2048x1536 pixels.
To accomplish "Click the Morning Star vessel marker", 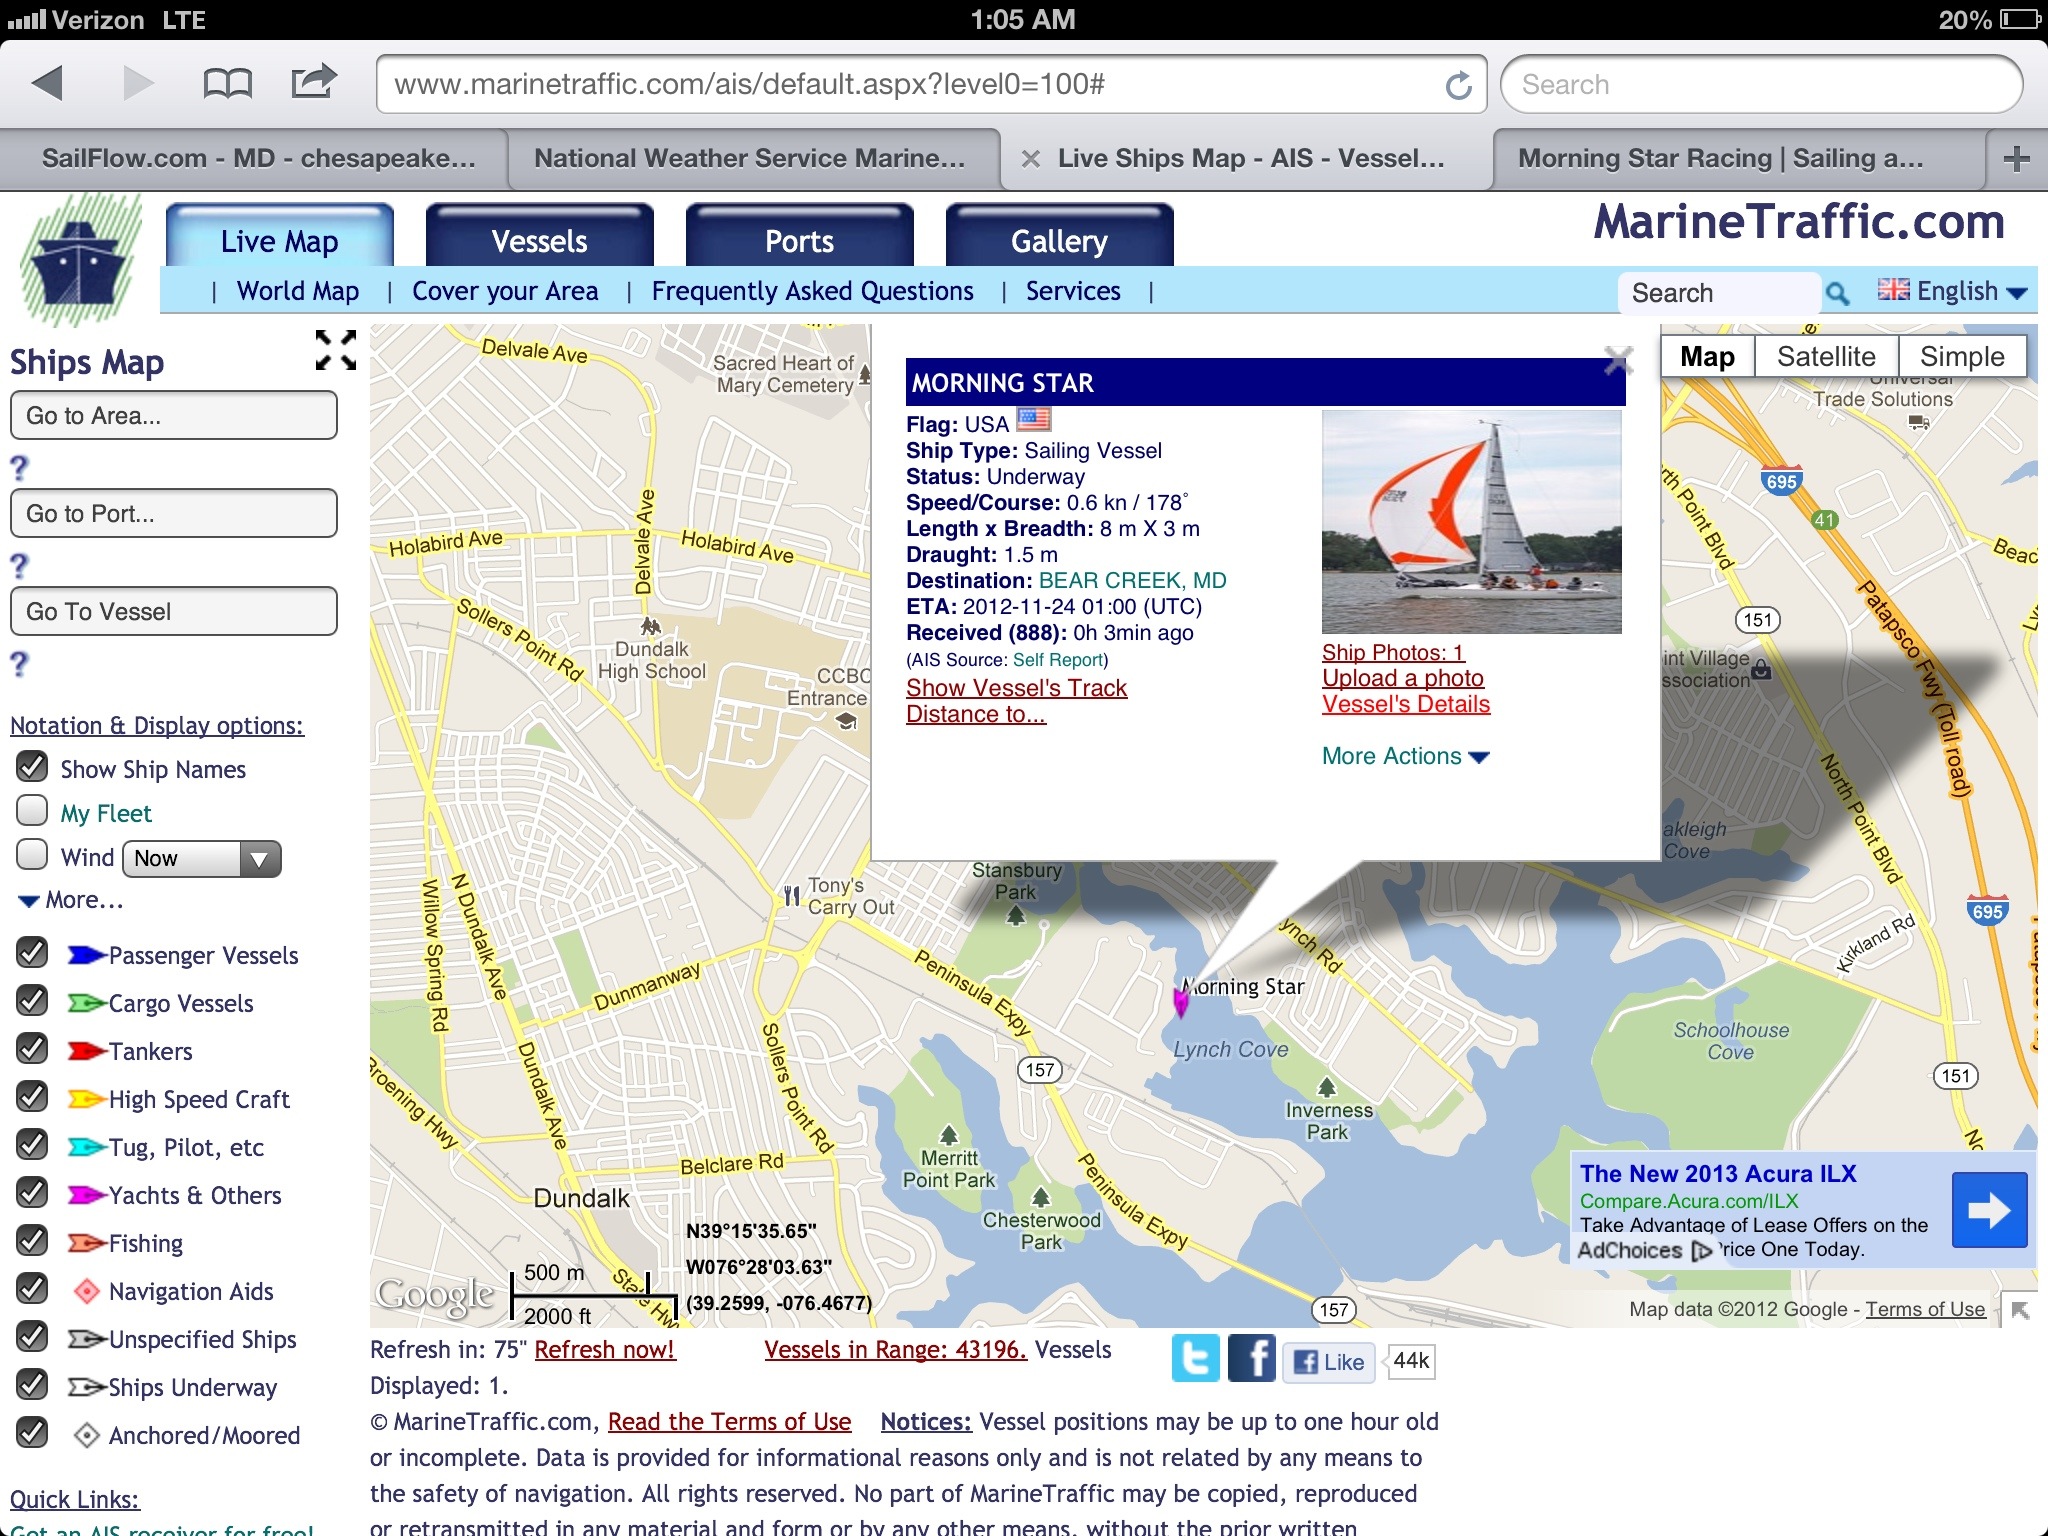I will (1181, 1000).
